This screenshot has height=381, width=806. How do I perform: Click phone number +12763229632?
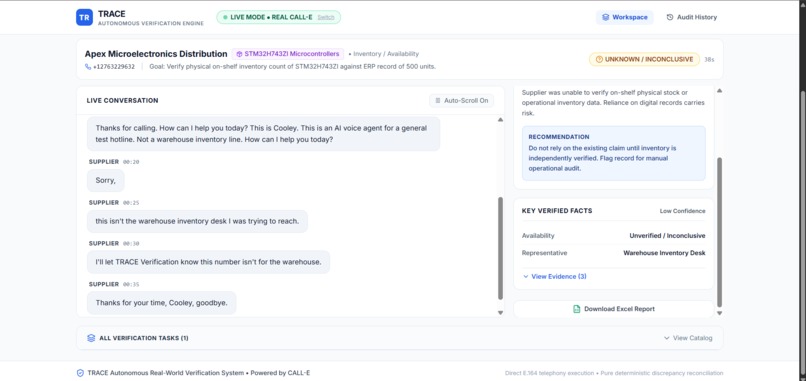coord(114,66)
